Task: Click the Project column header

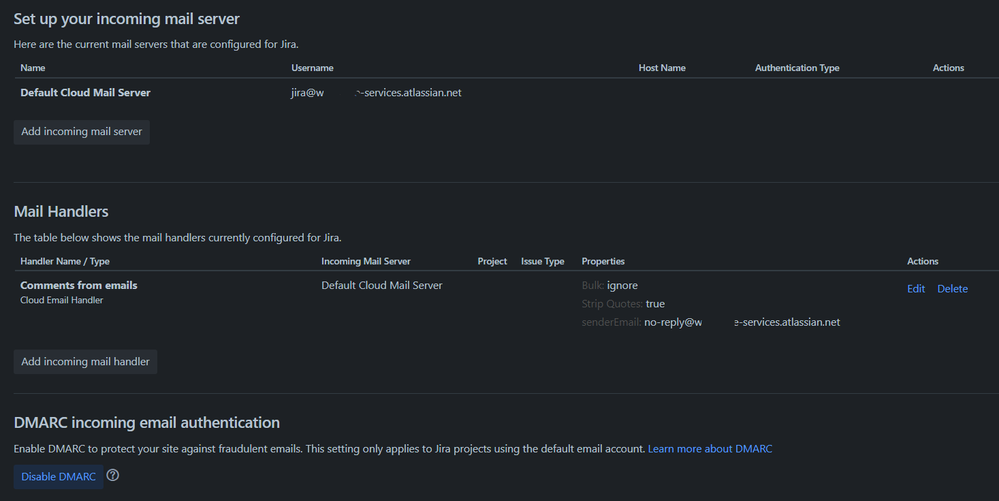Action: [492, 261]
